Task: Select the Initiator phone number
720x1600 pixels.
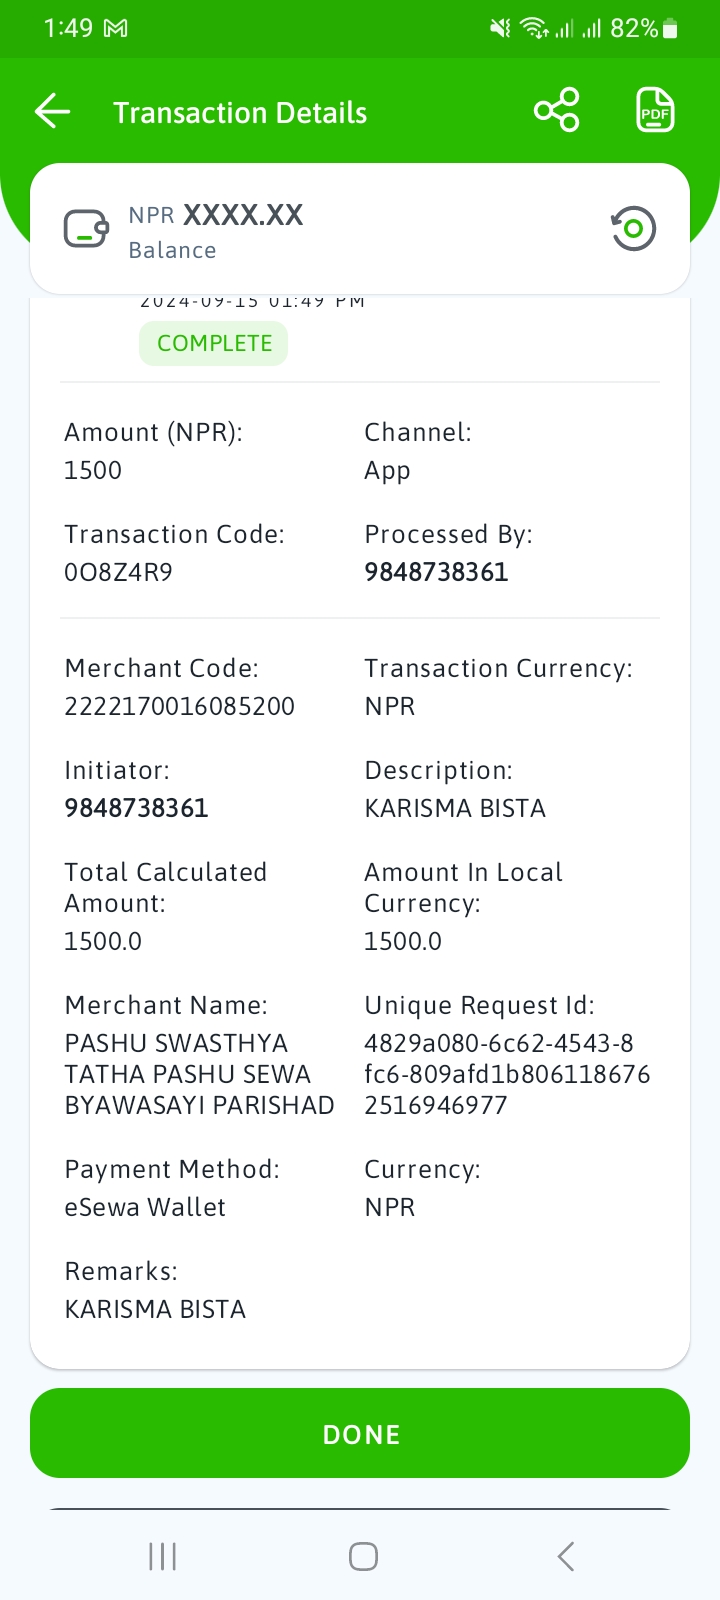Action: pyautogui.click(x=136, y=808)
